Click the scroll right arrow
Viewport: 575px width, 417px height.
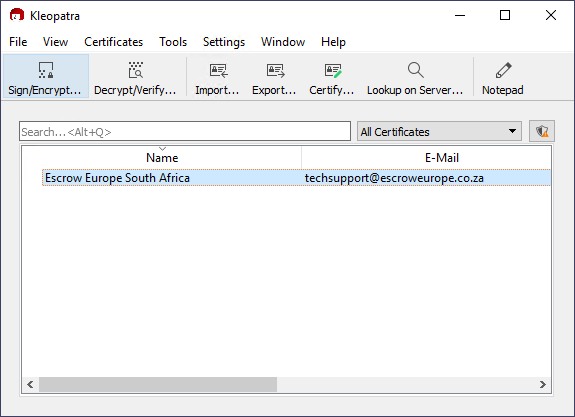click(543, 384)
